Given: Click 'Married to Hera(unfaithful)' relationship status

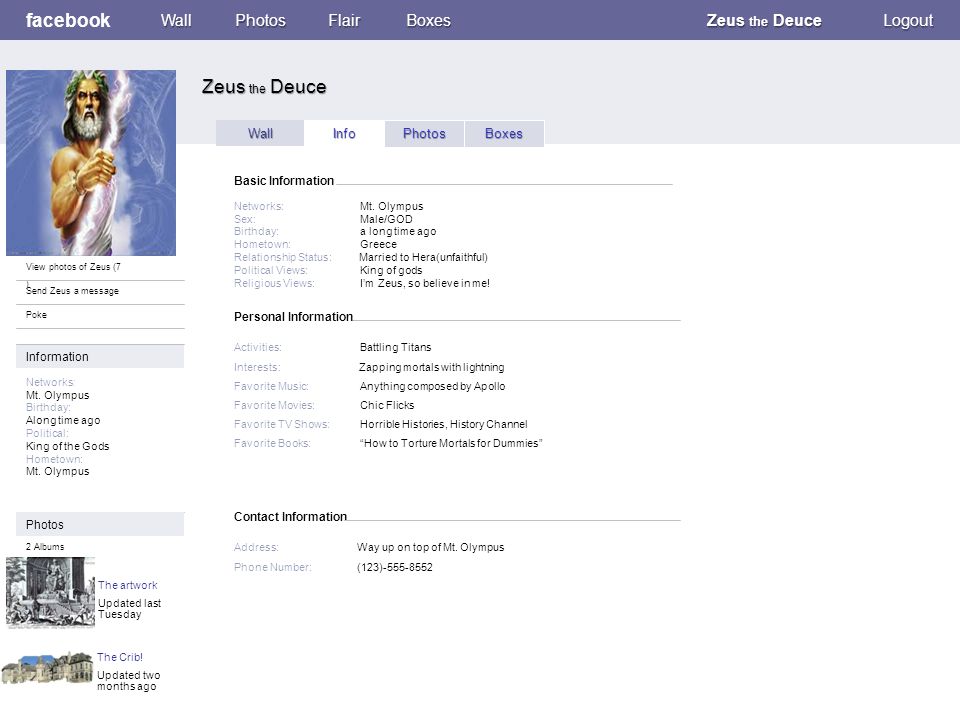Looking at the screenshot, I should (423, 257).
